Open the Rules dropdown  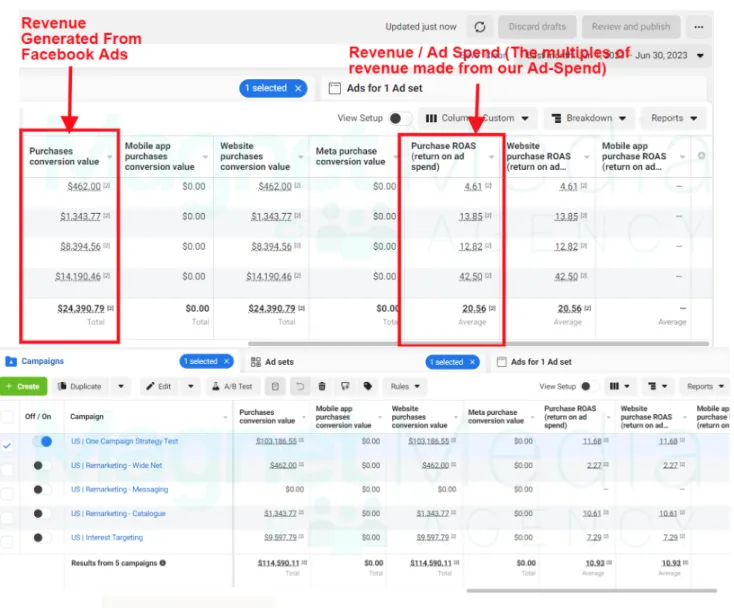coord(405,386)
